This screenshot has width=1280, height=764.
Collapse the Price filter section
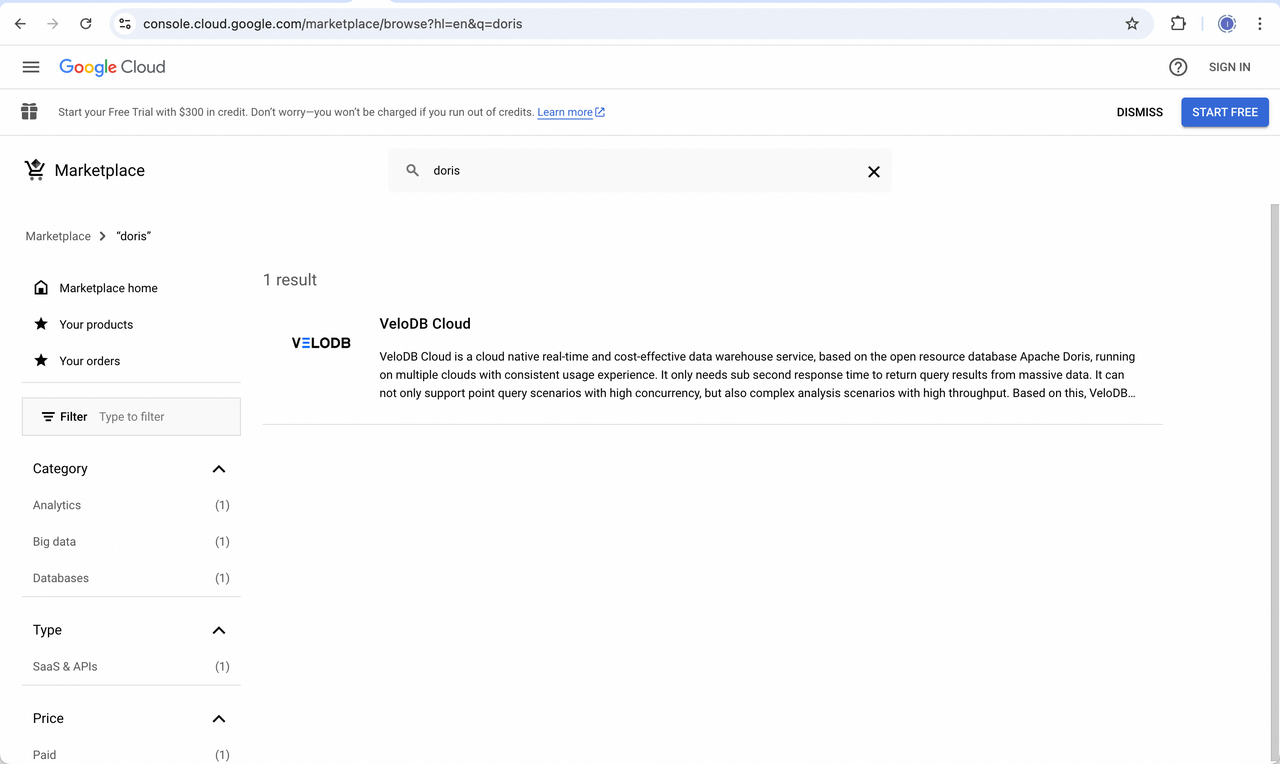click(218, 718)
